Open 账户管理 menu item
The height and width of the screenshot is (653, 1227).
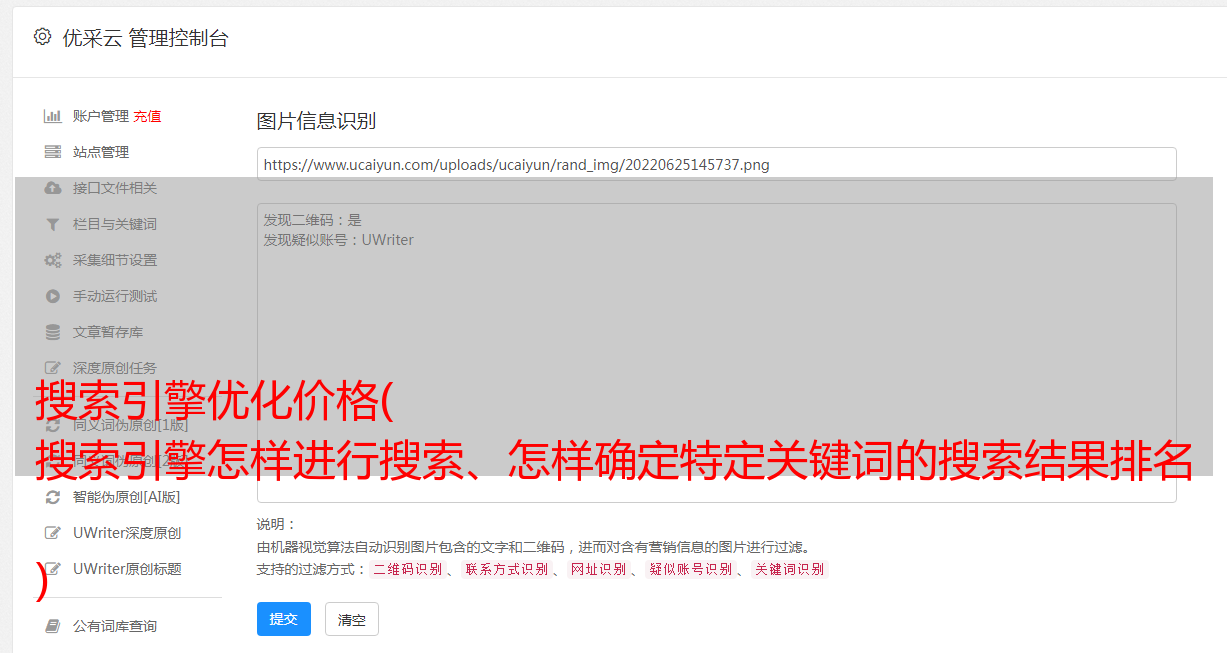pos(101,116)
